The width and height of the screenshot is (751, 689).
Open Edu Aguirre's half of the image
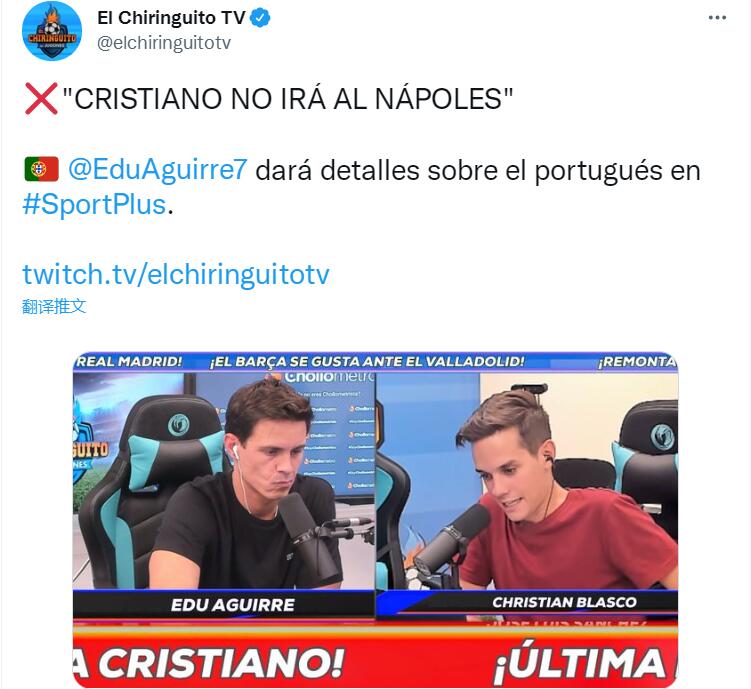pyautogui.click(x=224, y=481)
